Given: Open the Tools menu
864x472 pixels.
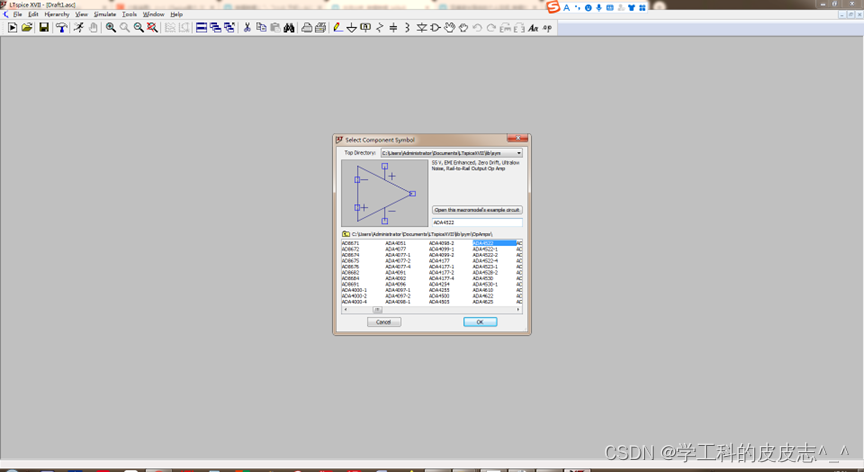Looking at the screenshot, I should pos(129,14).
